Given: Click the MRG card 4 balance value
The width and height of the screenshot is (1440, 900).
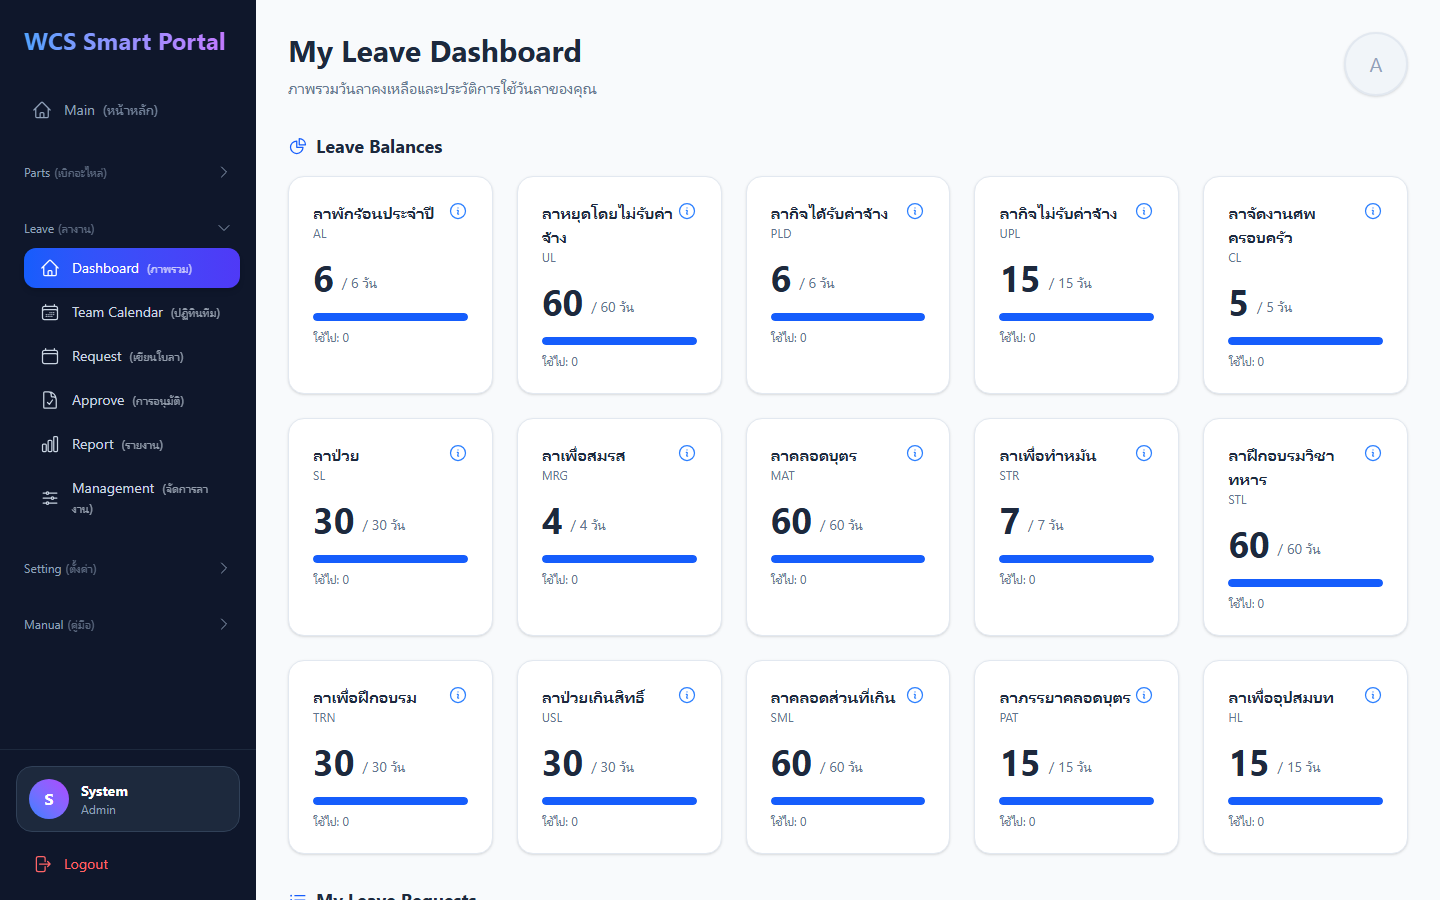Looking at the screenshot, I should 552,521.
